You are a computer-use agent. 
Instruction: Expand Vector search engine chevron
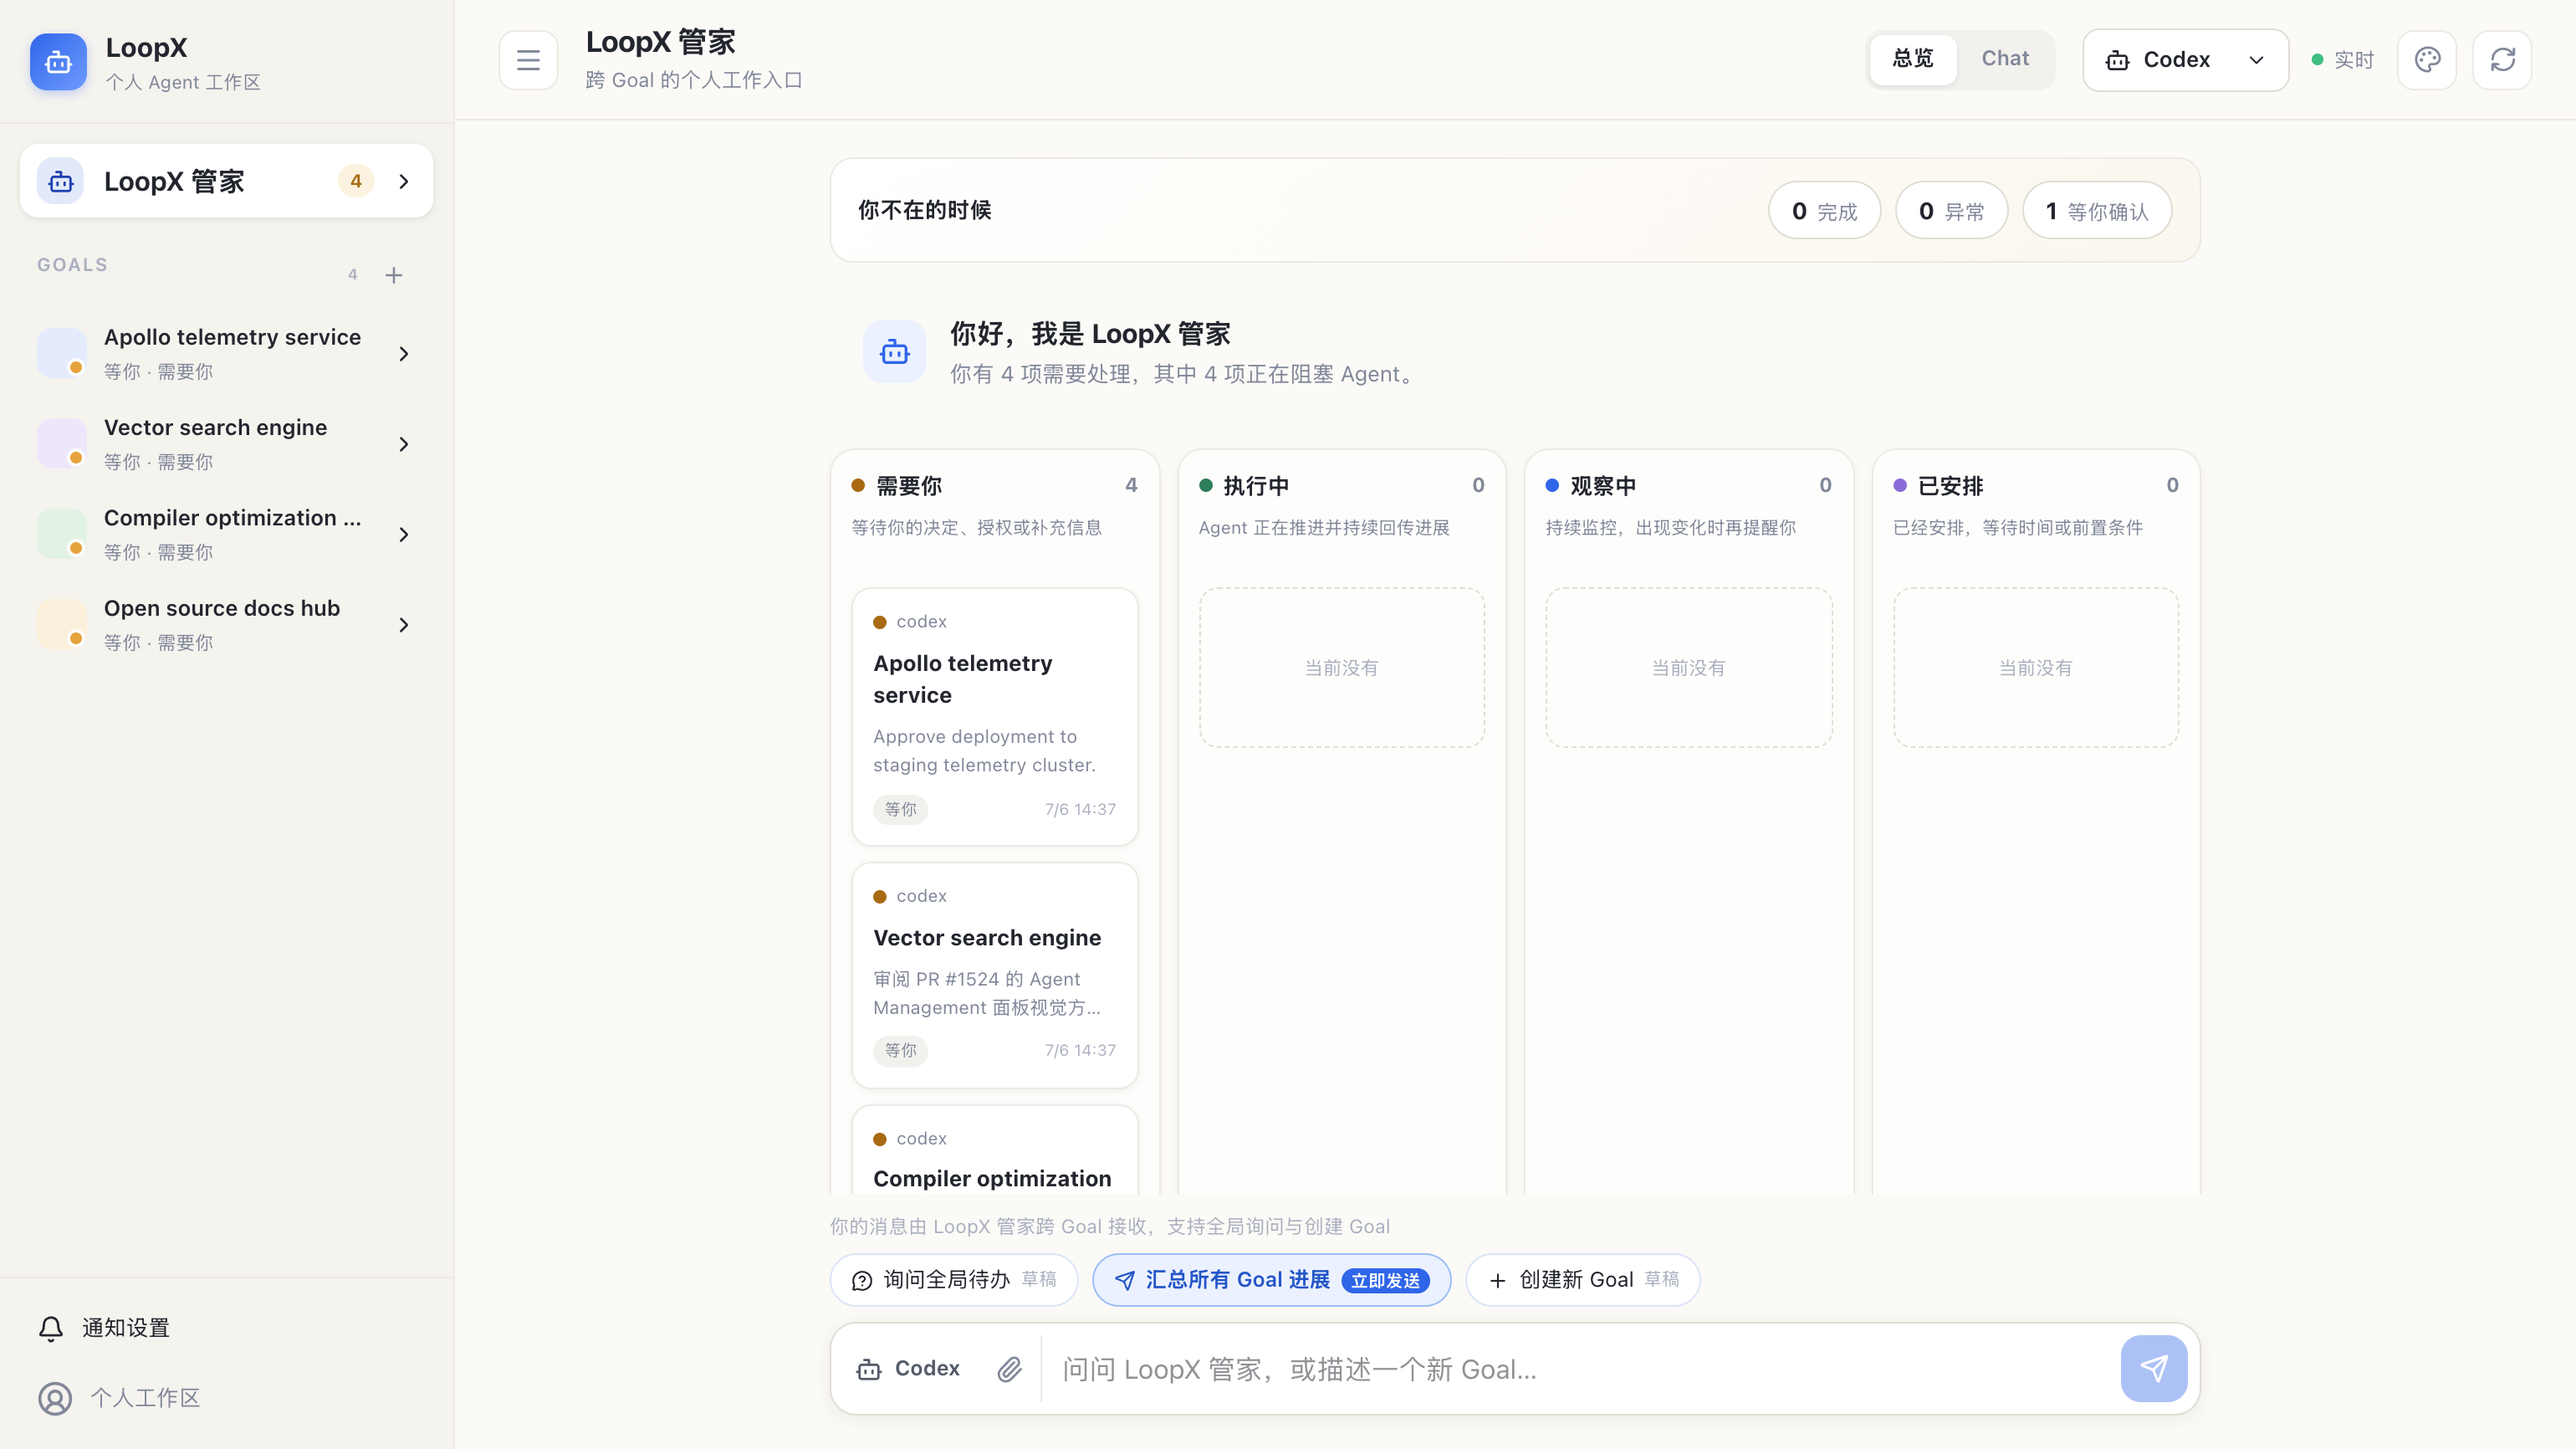tap(404, 444)
